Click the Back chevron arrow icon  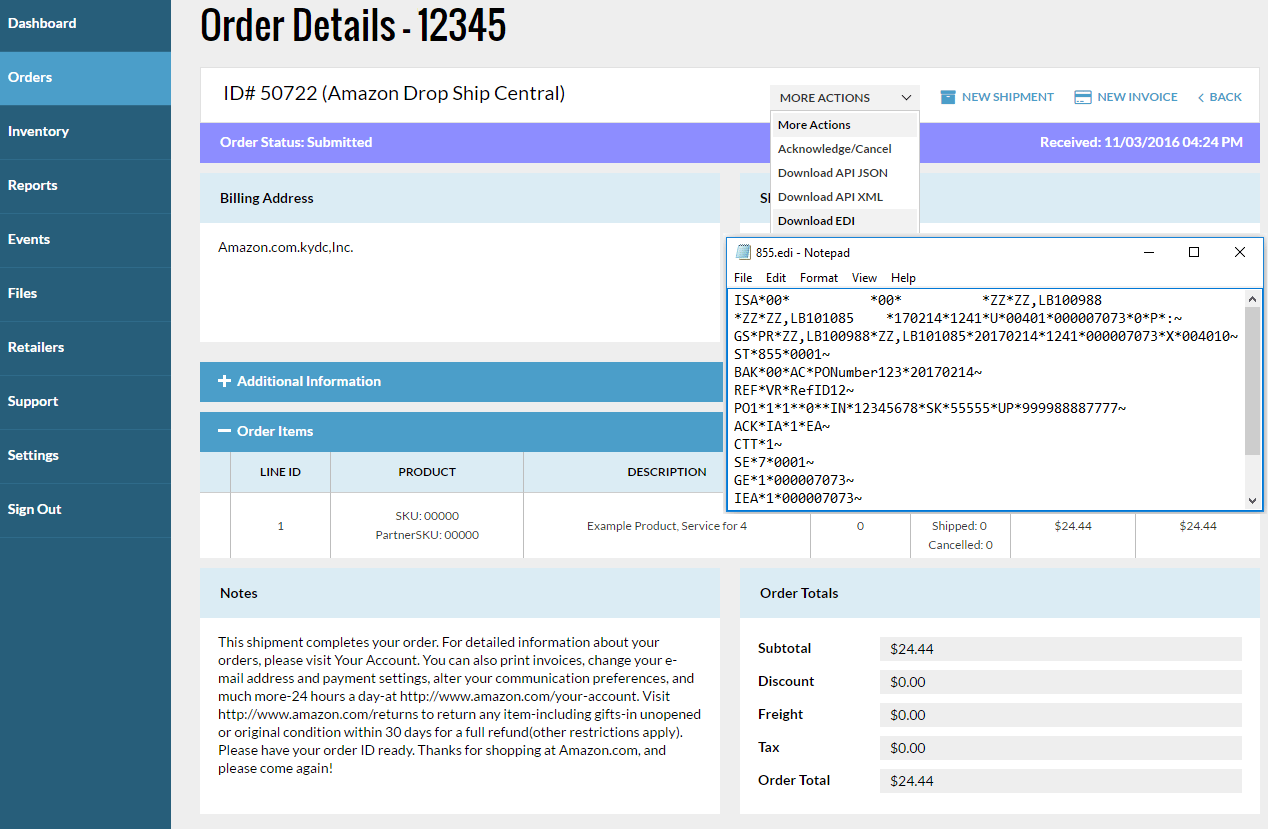click(x=1201, y=97)
